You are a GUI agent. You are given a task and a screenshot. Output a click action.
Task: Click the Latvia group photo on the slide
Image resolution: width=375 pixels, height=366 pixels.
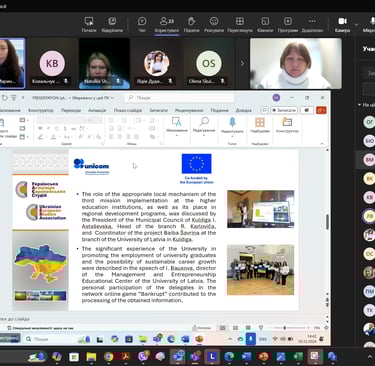coord(260,270)
